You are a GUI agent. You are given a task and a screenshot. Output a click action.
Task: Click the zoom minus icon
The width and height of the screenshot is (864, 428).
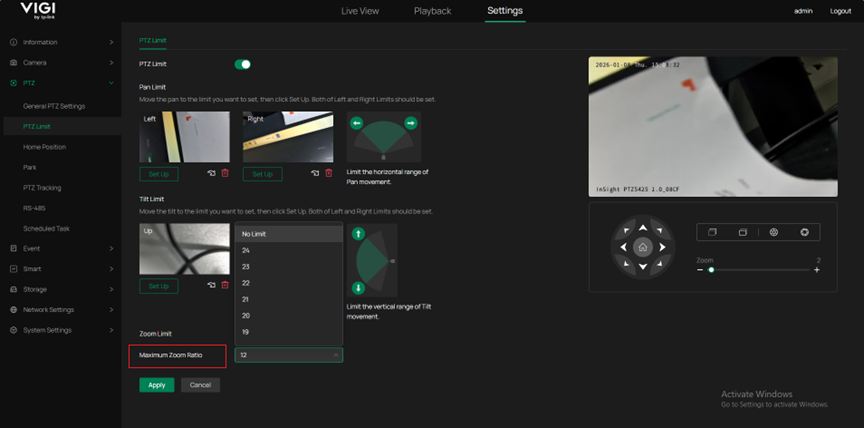[x=700, y=270]
